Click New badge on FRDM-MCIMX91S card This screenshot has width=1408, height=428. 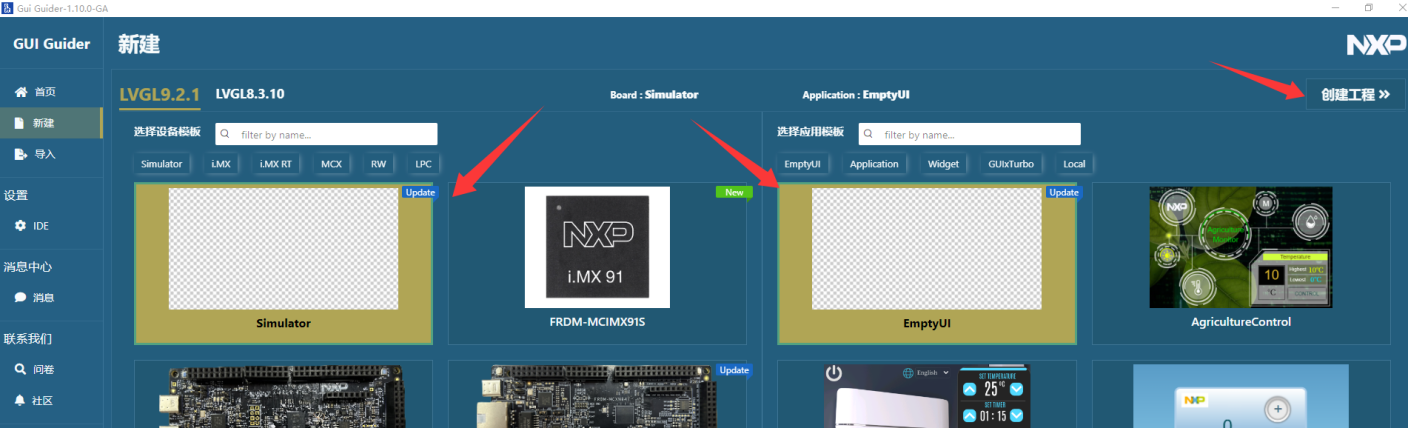click(x=734, y=192)
